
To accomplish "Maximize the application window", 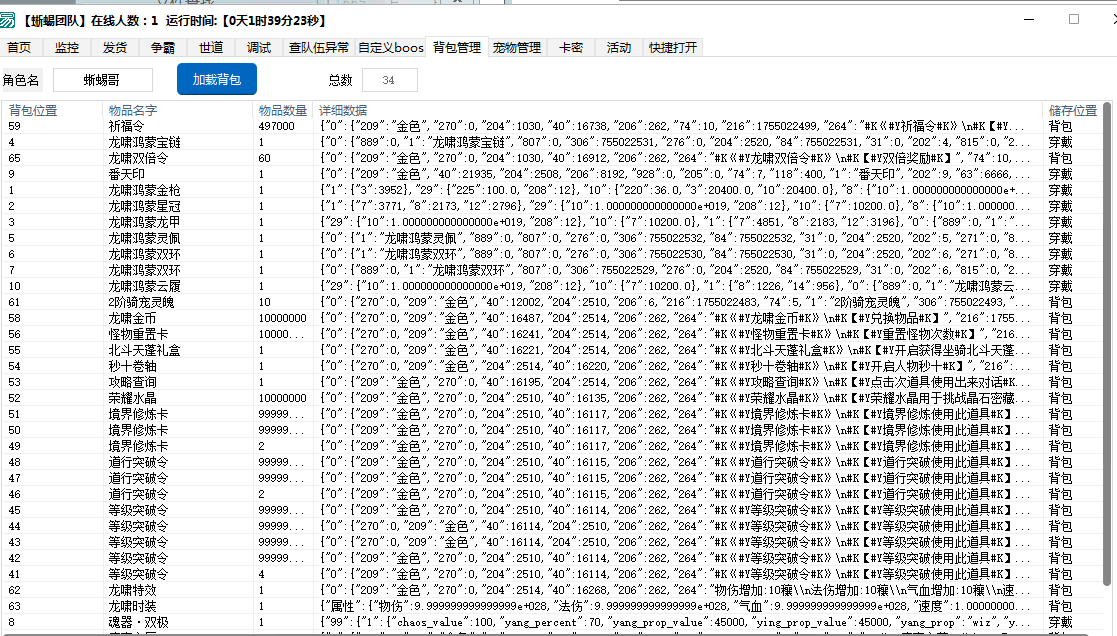I will 1074,19.
